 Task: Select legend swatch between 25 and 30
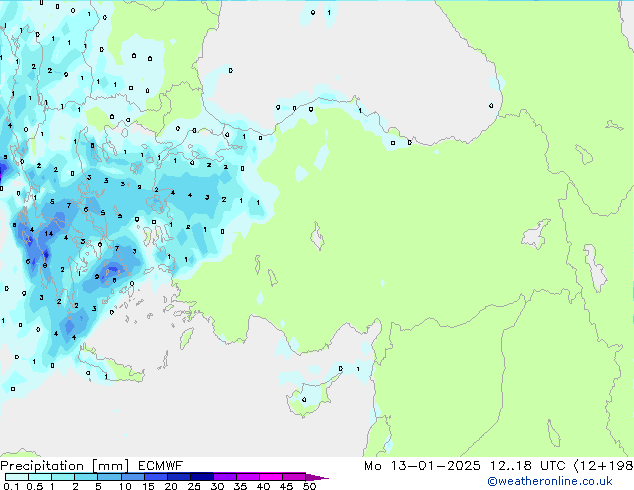pos(204,477)
